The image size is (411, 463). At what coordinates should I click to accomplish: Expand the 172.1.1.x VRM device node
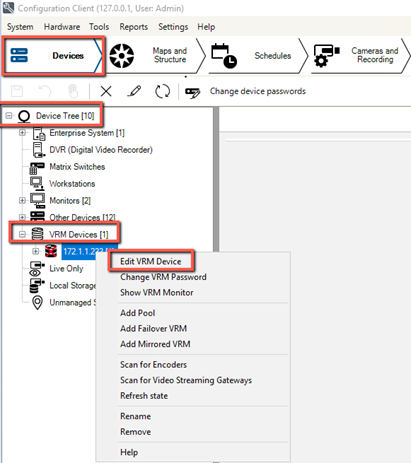(36, 251)
